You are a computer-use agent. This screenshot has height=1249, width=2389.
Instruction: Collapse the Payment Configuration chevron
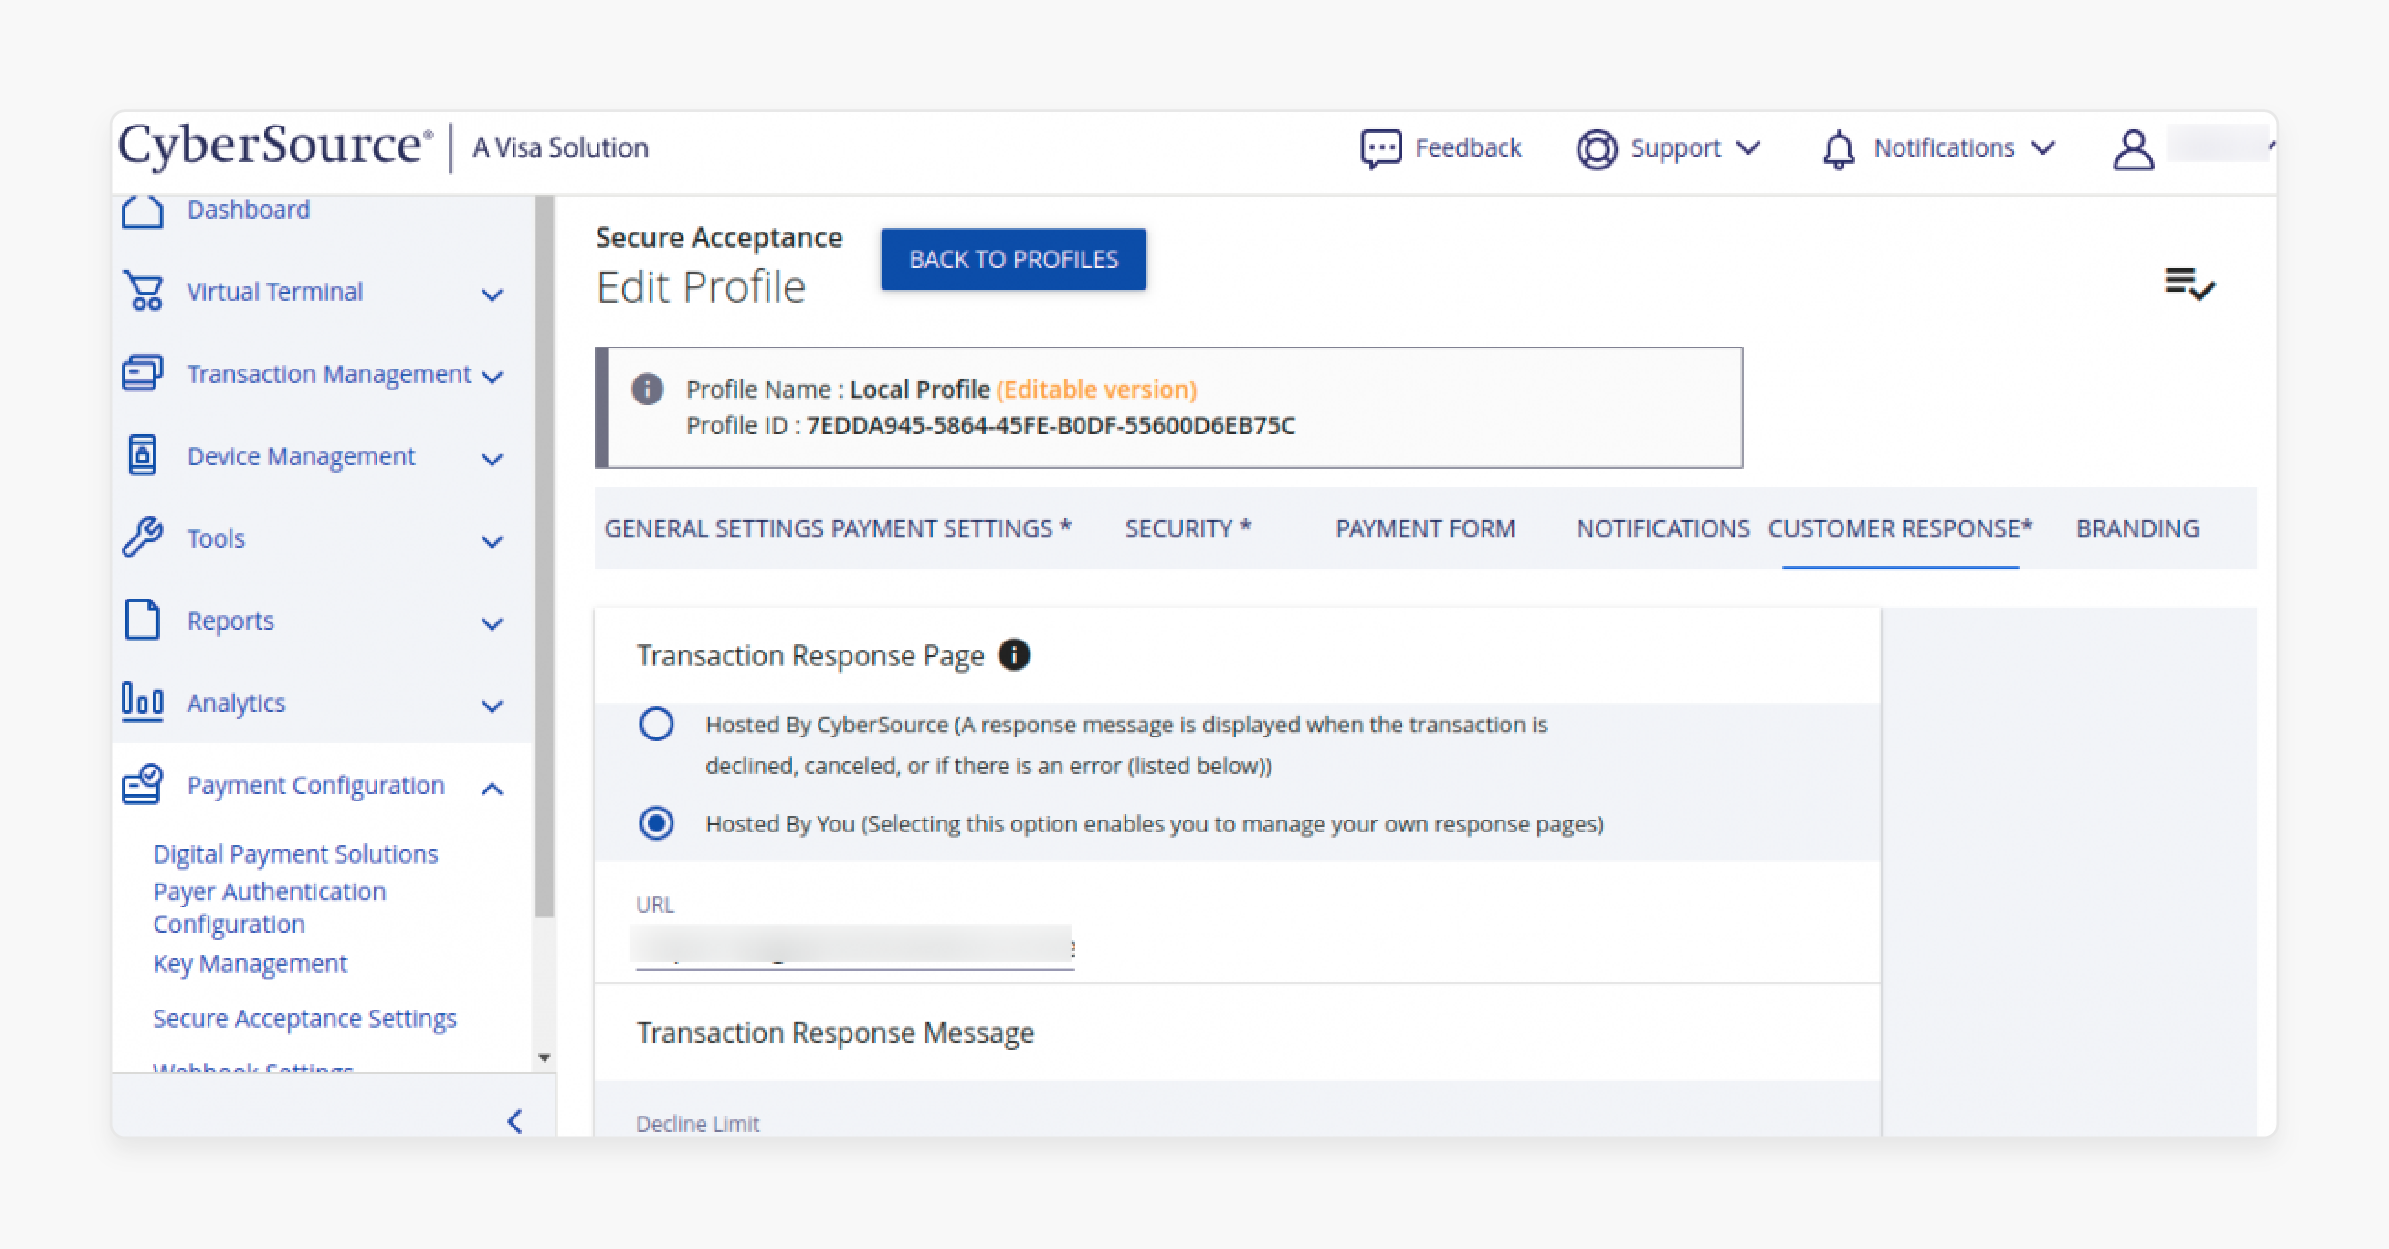(492, 789)
